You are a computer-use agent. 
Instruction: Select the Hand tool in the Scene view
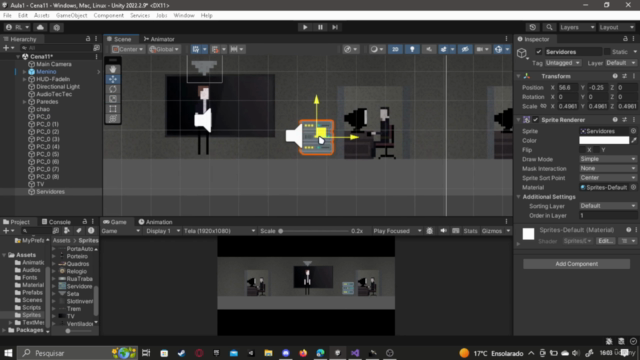tap(113, 69)
